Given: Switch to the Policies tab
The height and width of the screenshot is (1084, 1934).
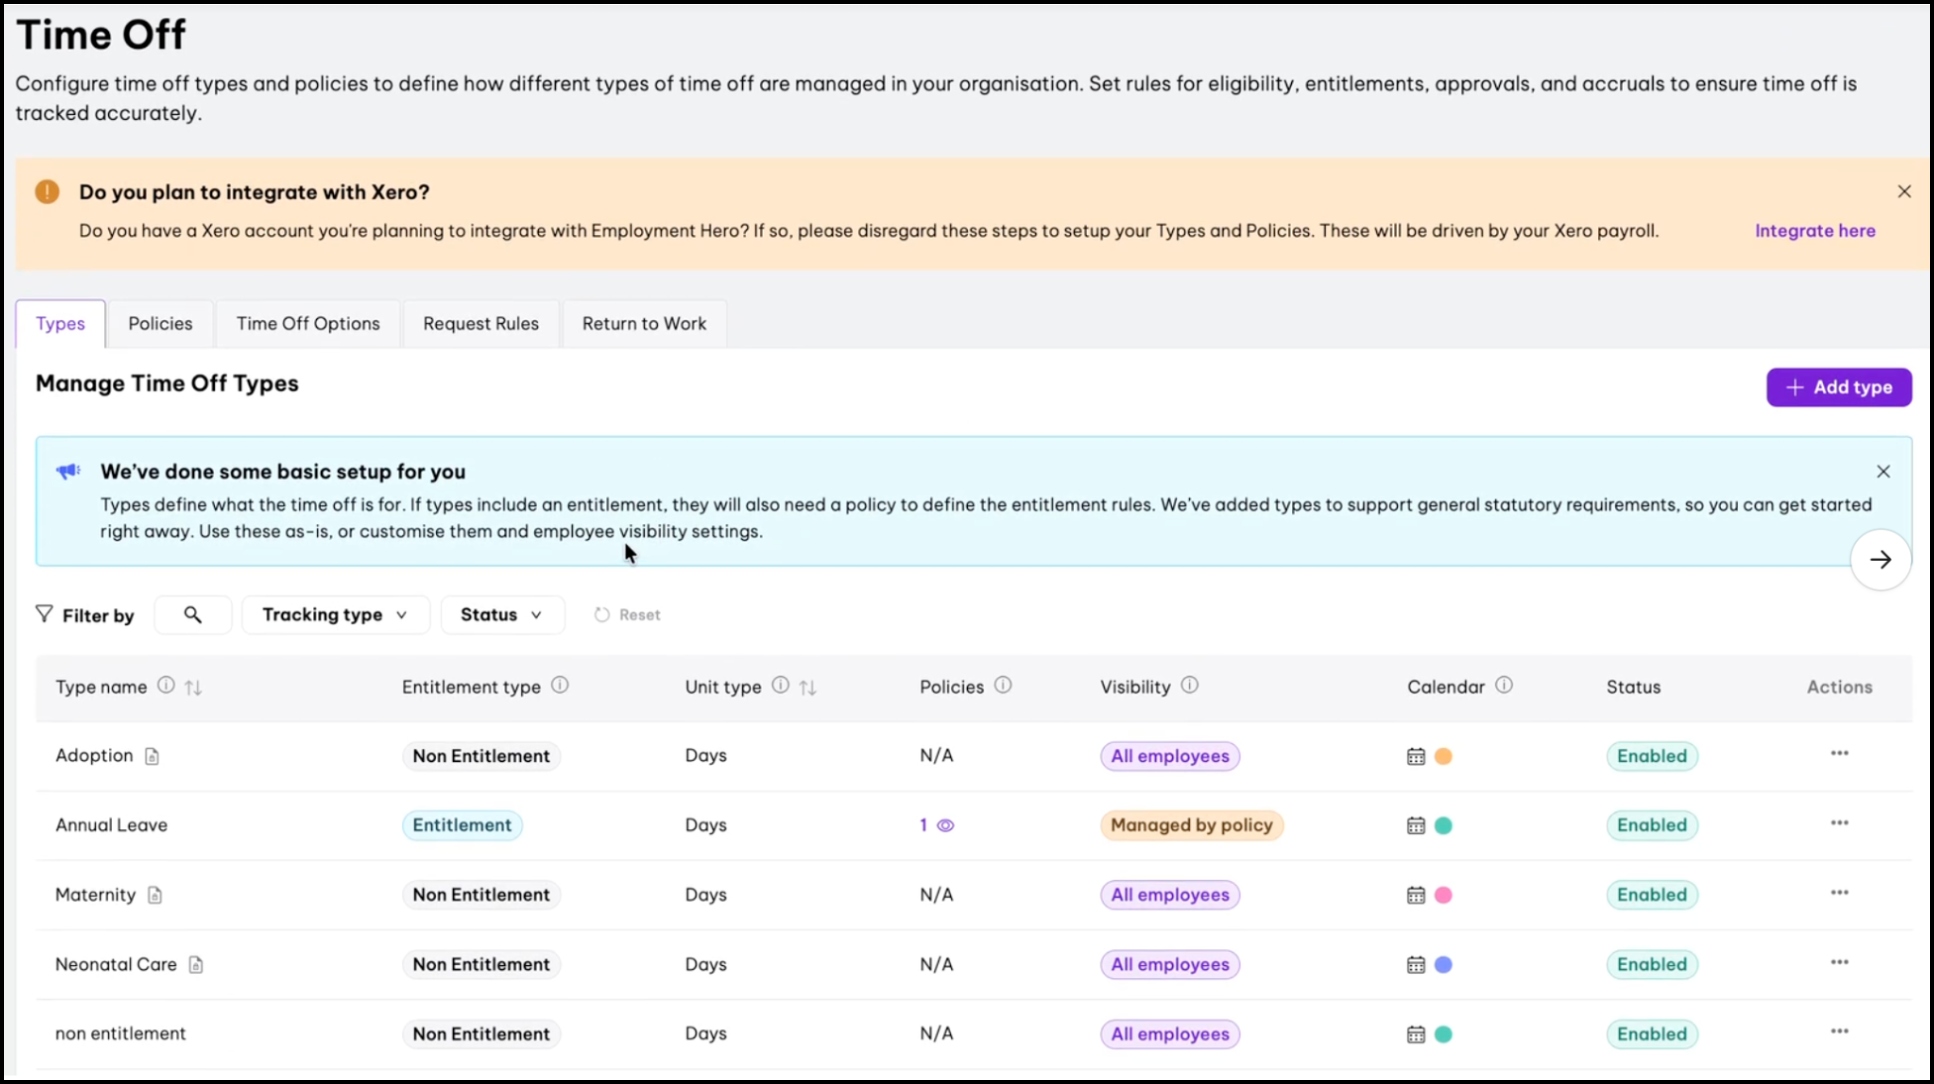Looking at the screenshot, I should coord(160,324).
